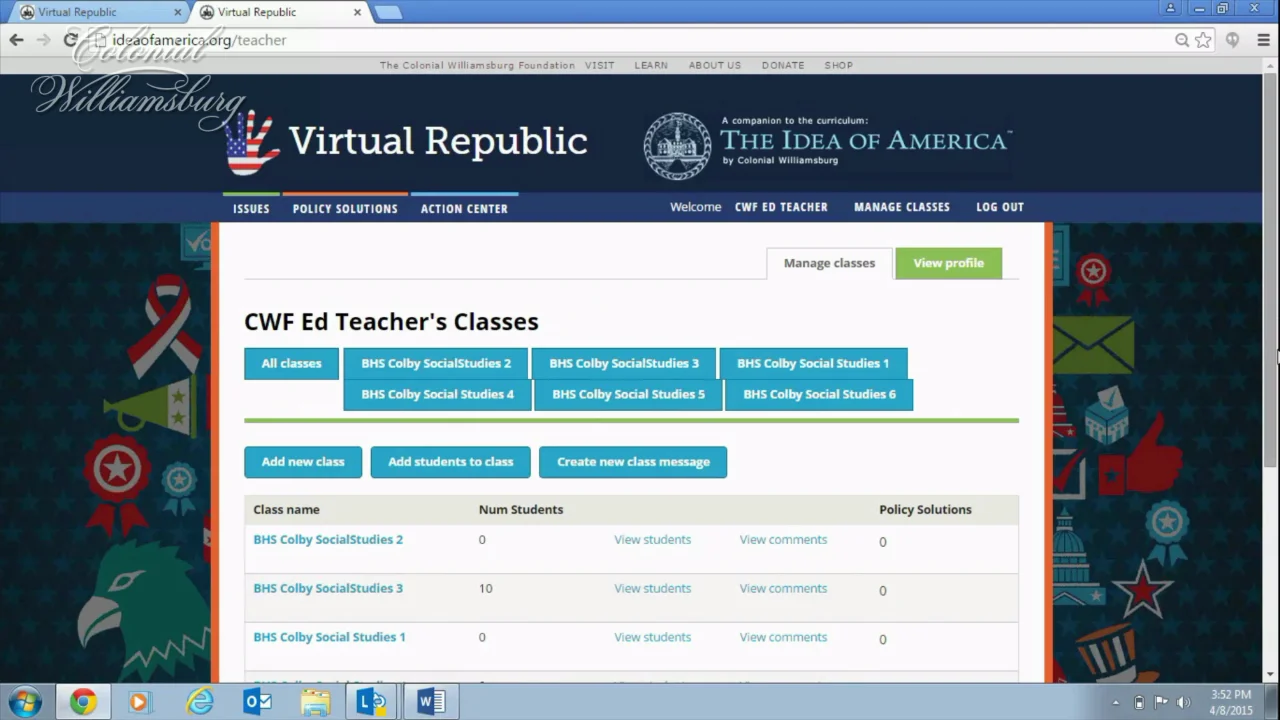Screen dimensions: 1280x720
Task: View comments for BHS Colby SocialStudies 2
Action: (783, 540)
